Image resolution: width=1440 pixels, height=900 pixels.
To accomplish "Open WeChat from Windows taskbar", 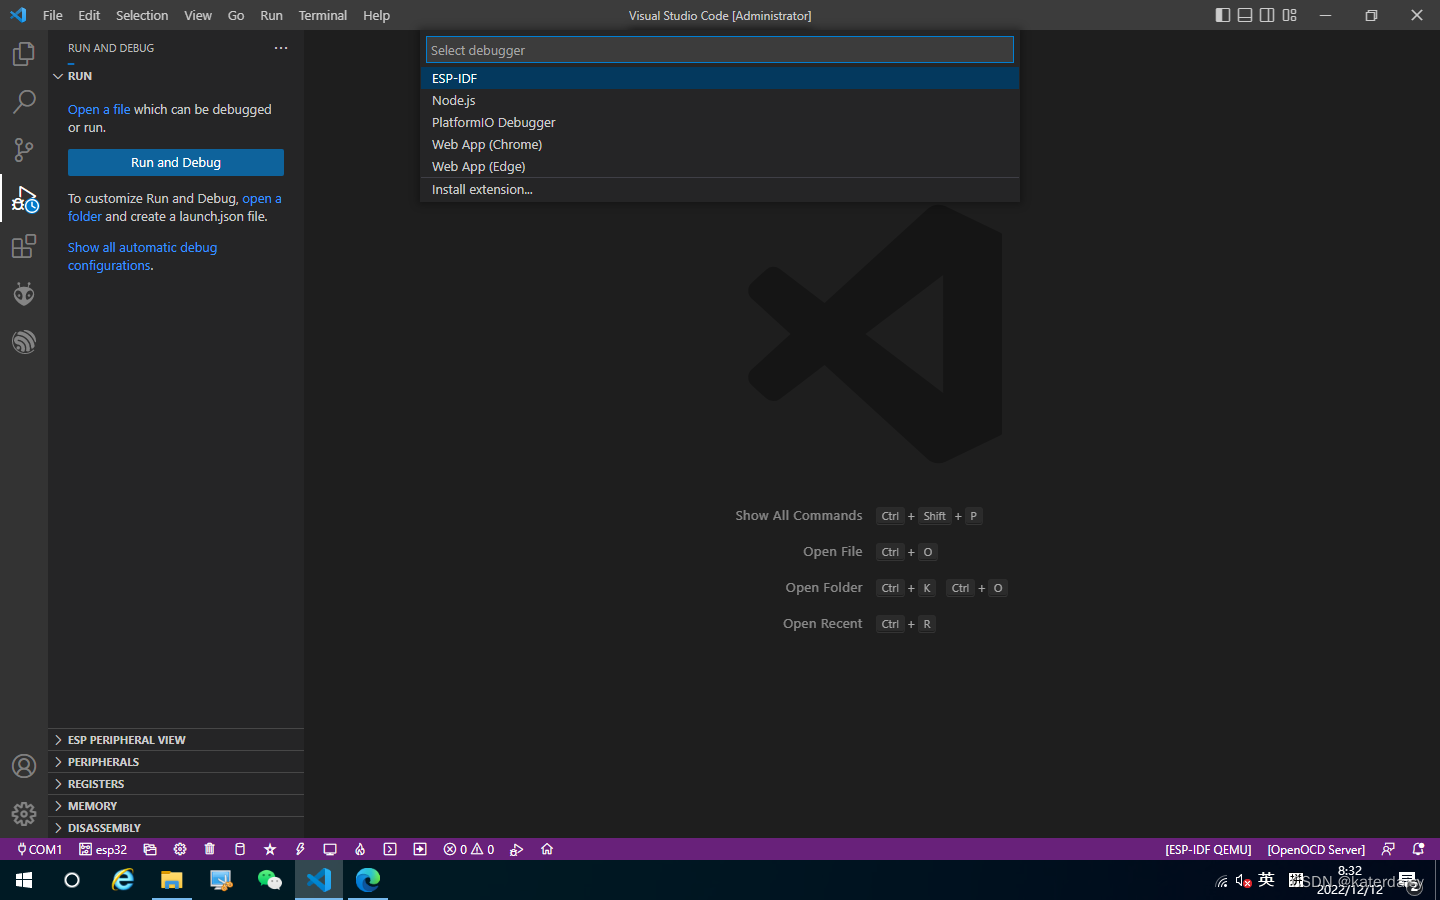I will 270,880.
